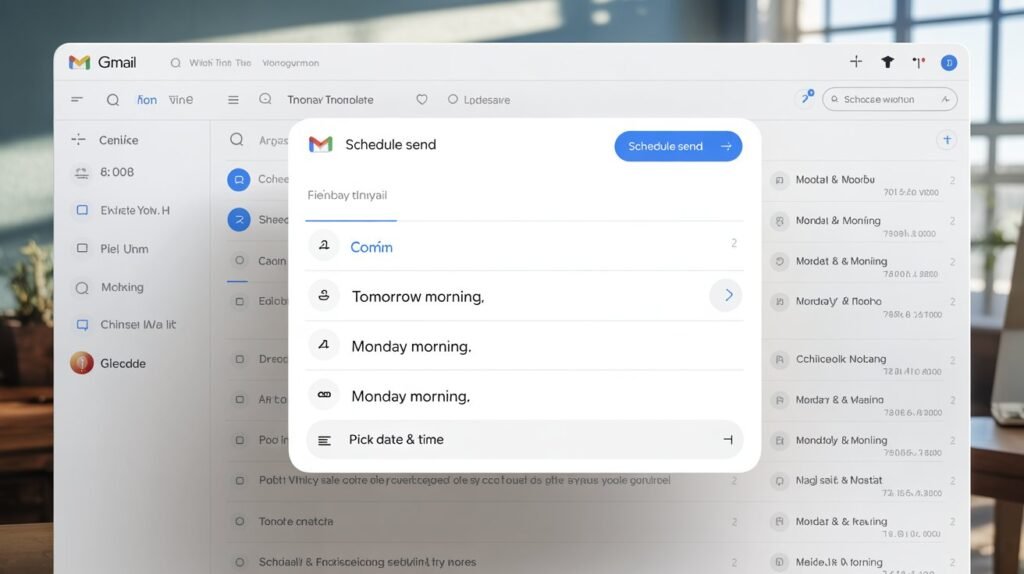Open the Molxing sidebar item
This screenshot has width=1024, height=574.
coord(122,287)
